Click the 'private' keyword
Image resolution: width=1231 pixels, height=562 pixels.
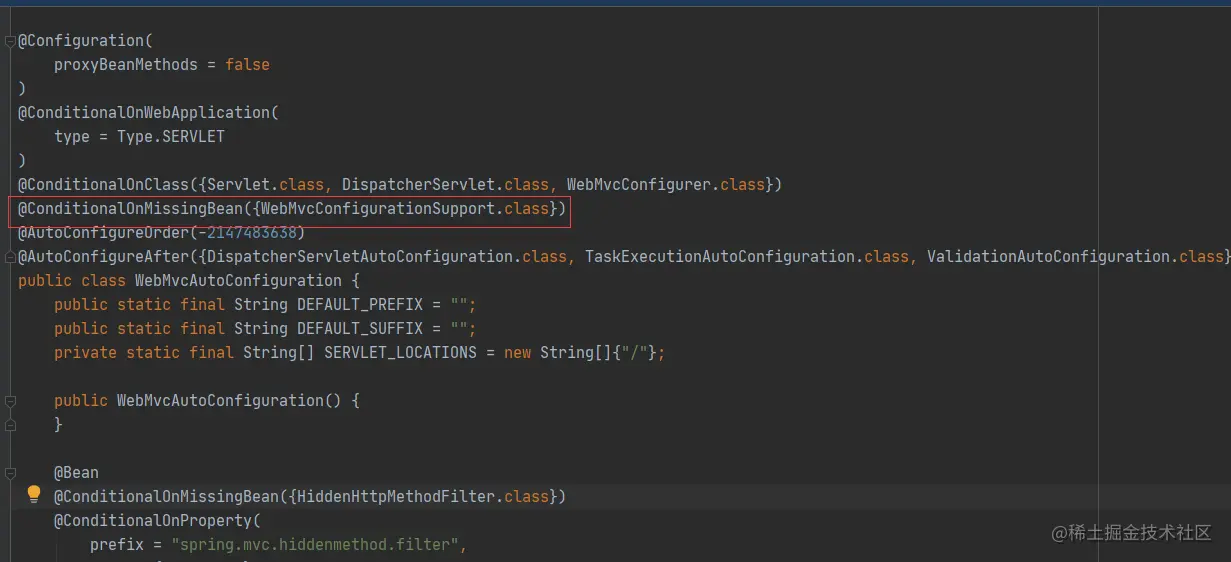(85, 353)
